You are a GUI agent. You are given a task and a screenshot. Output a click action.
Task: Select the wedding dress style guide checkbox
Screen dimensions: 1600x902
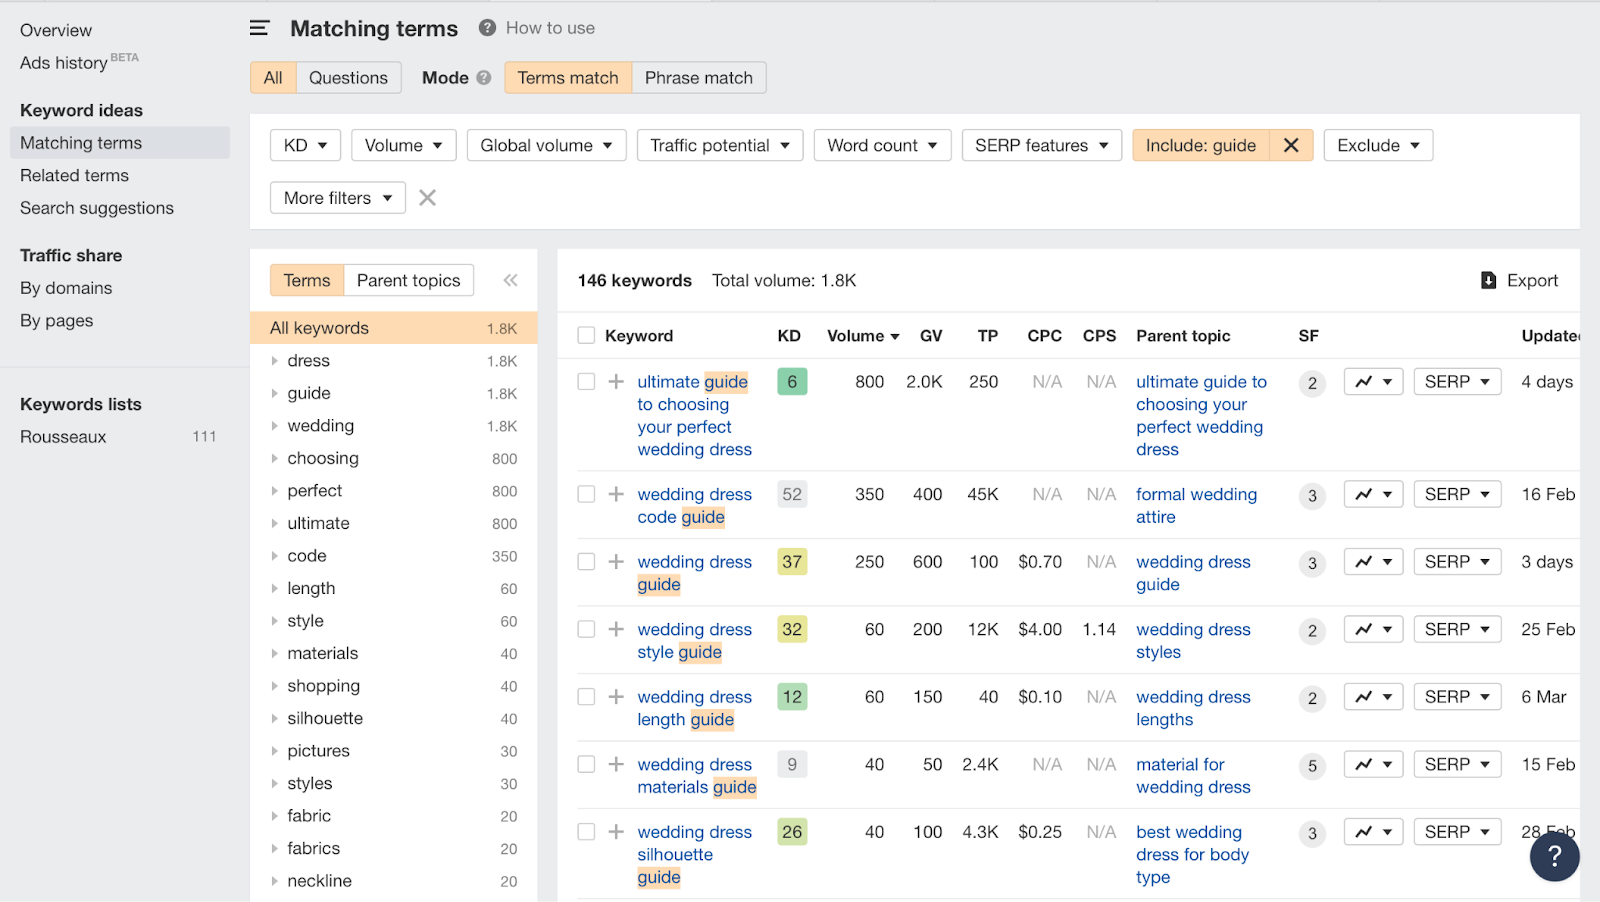click(x=586, y=629)
